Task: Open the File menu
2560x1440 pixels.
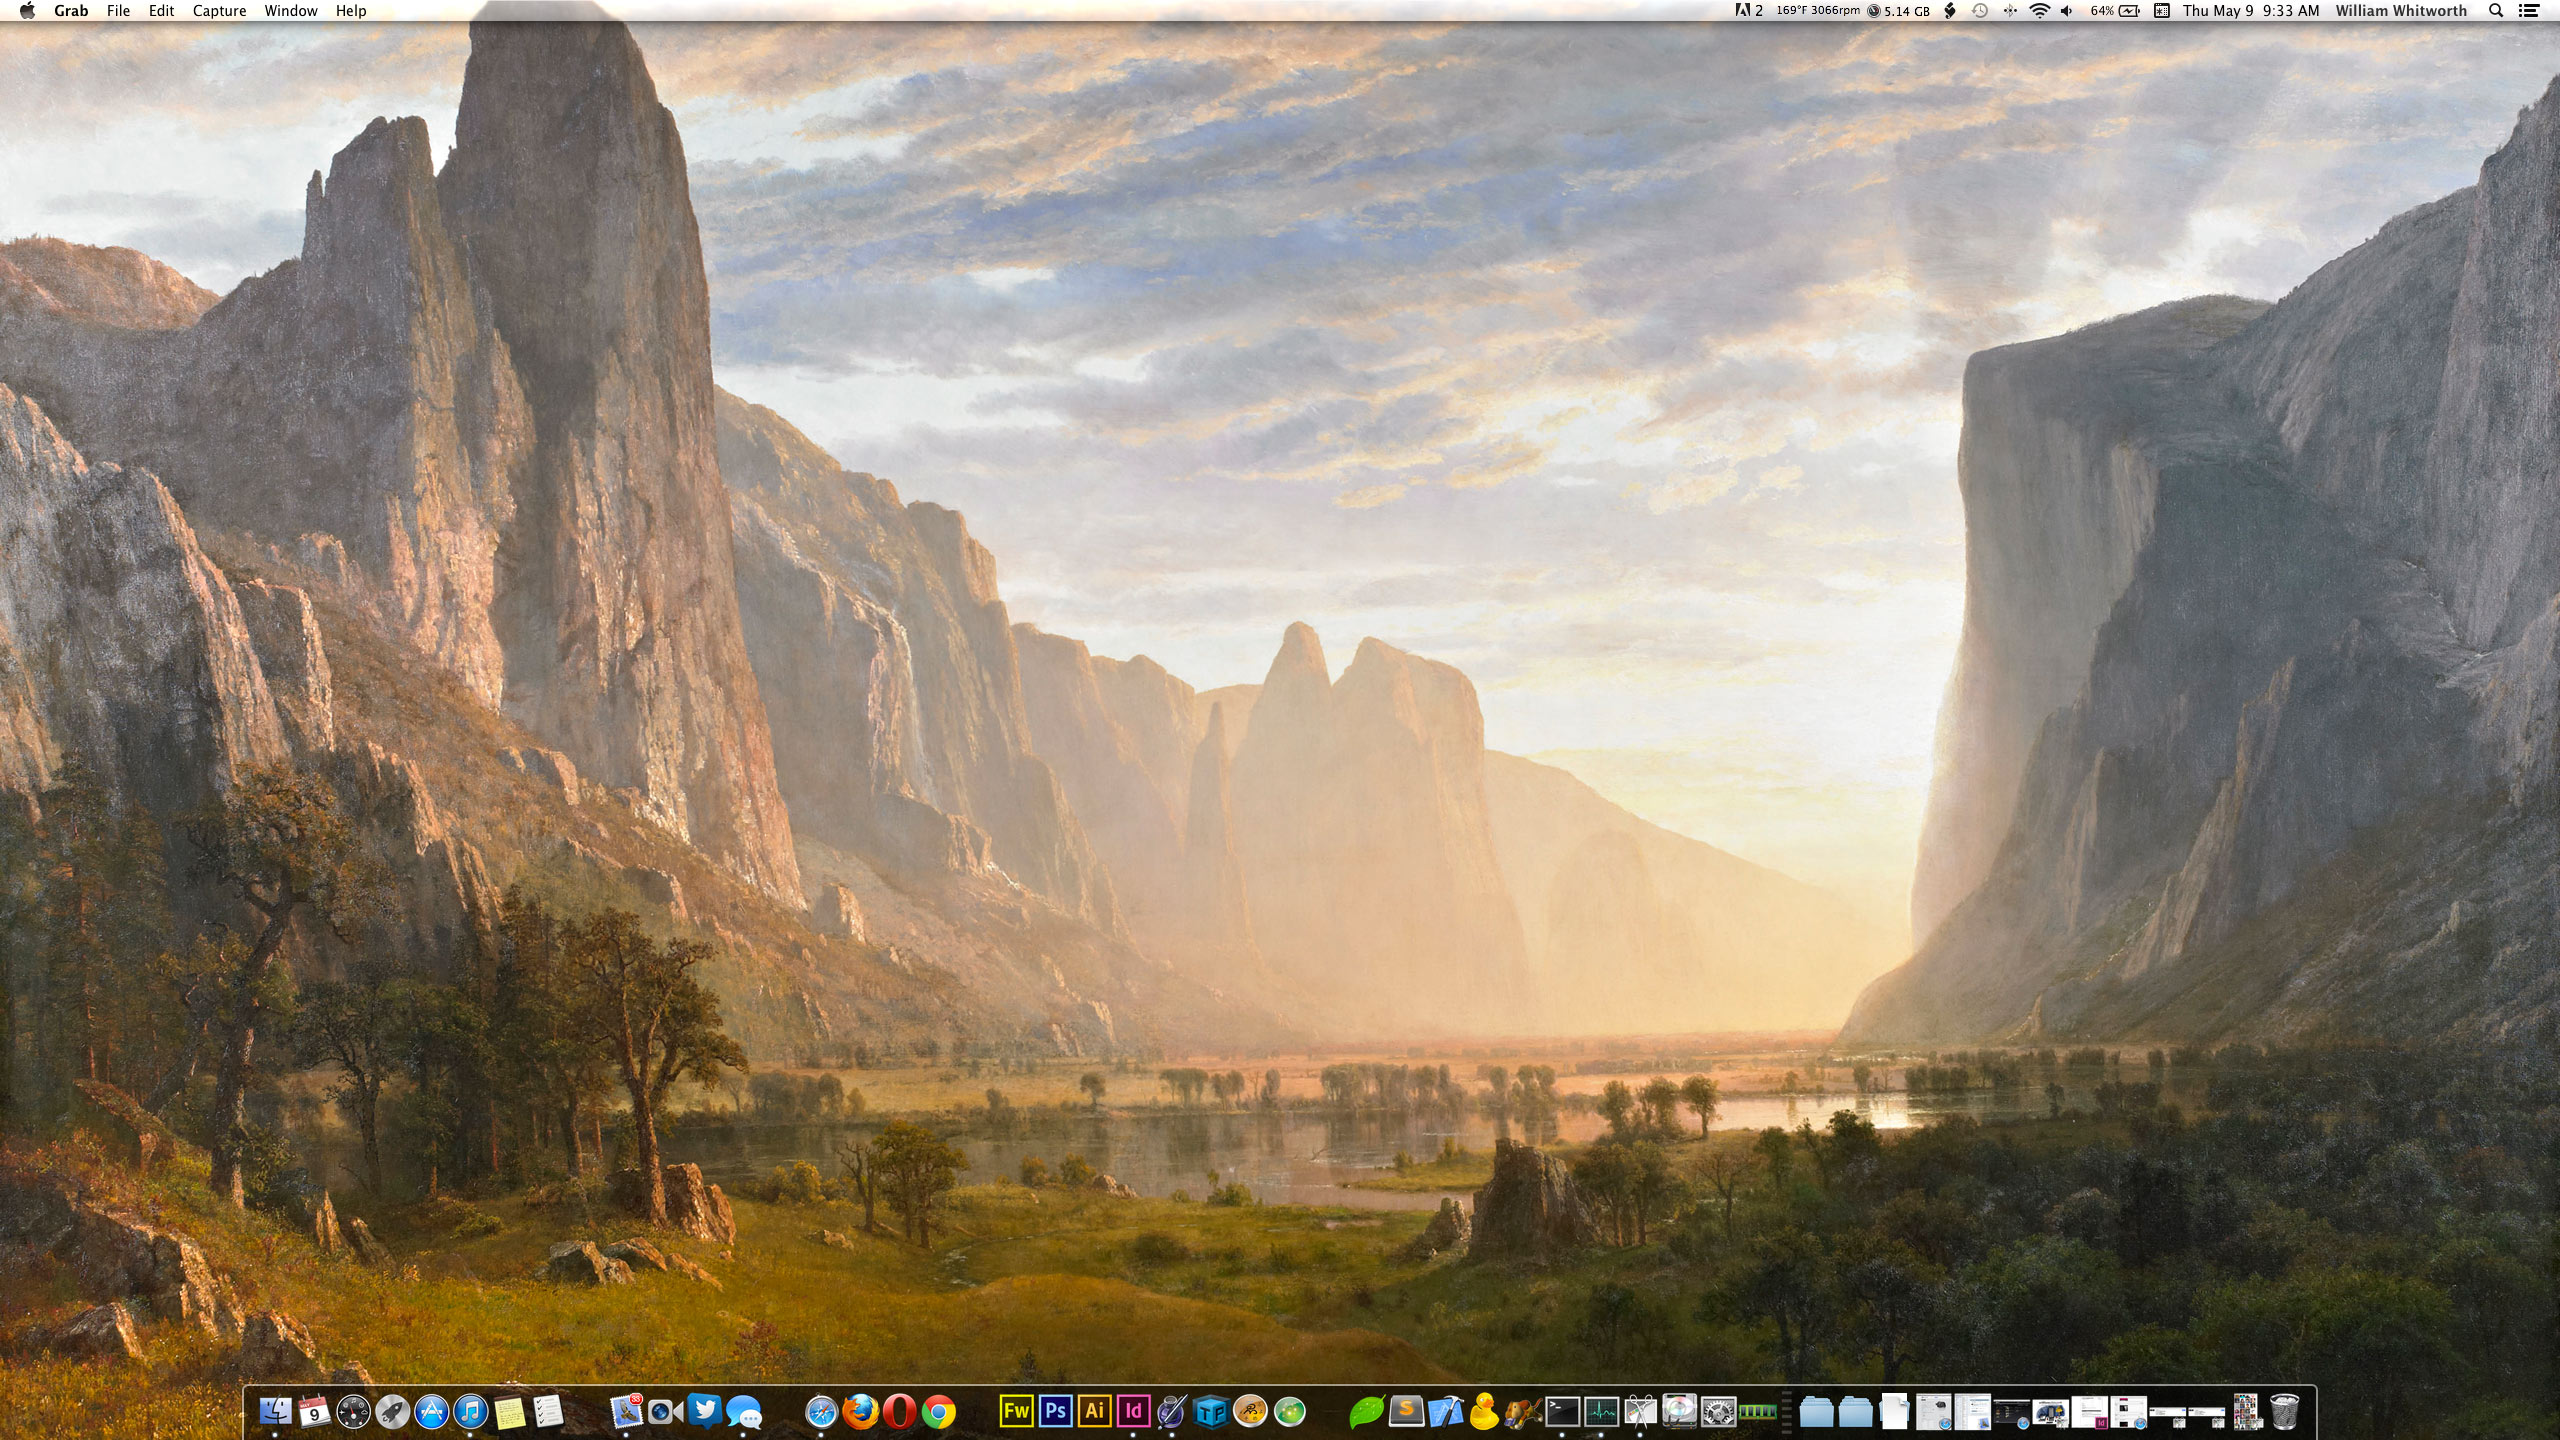Action: [x=118, y=11]
